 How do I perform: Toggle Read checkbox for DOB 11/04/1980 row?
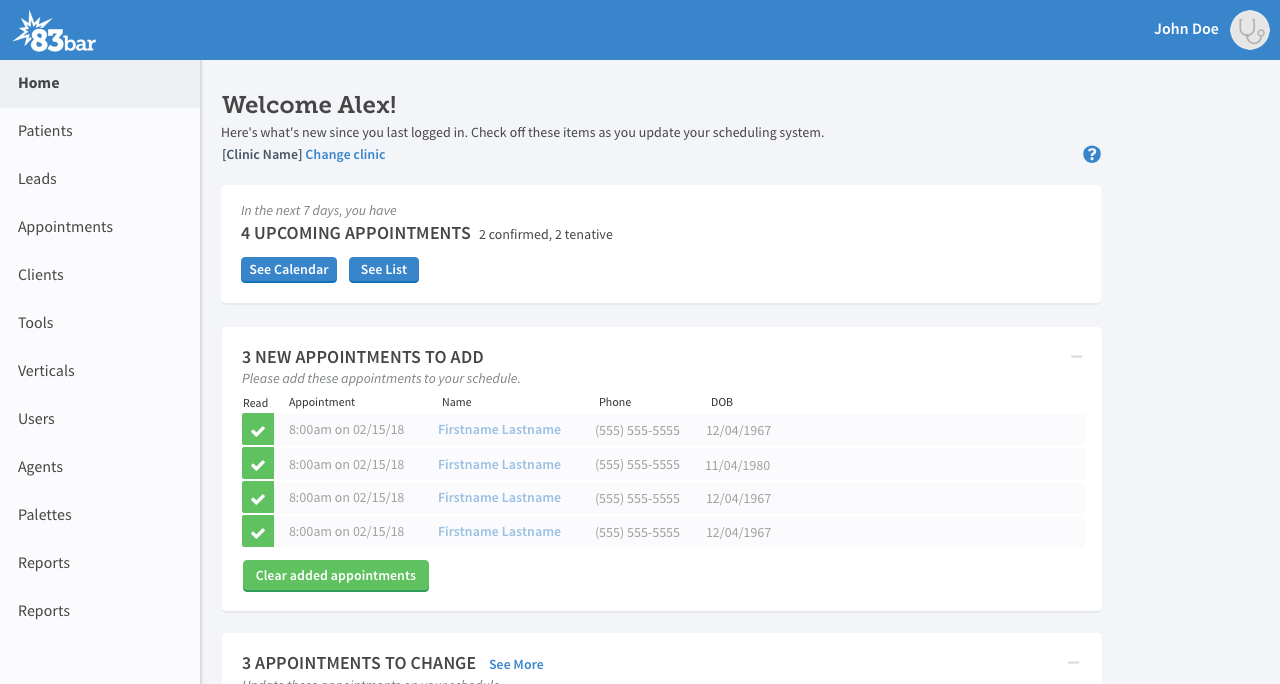point(258,464)
